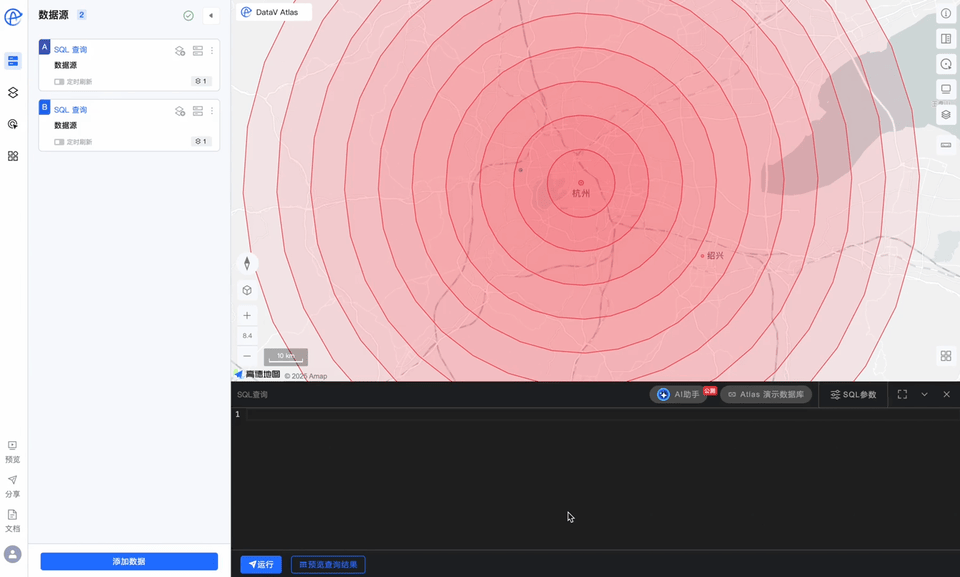The image size is (960, 577).
Task: Click 预览查询结果 button
Action: tap(328, 565)
